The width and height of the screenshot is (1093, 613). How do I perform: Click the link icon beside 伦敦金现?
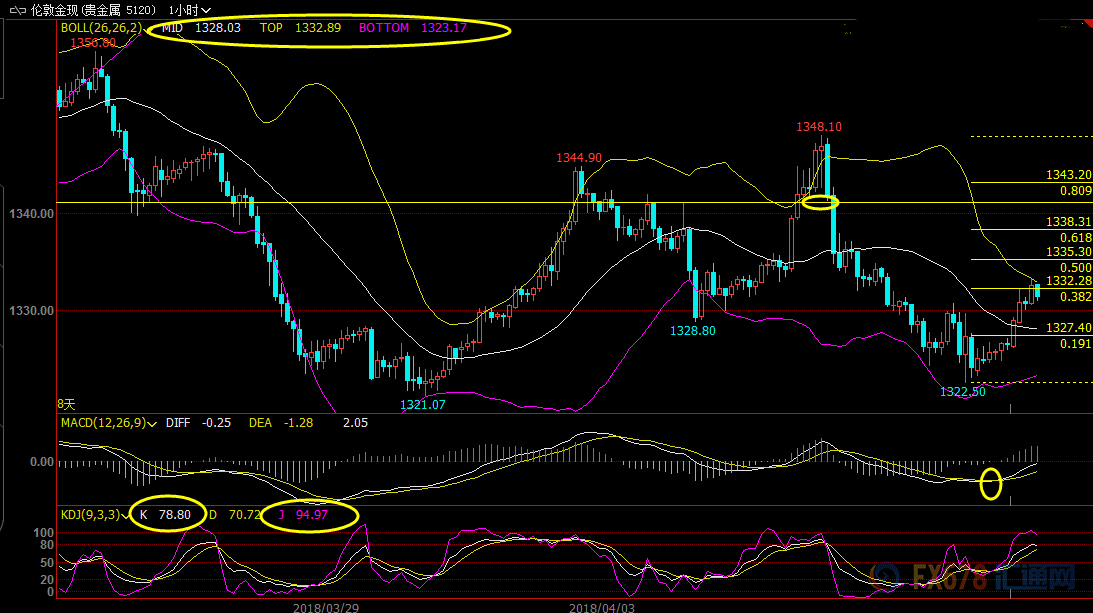pyautogui.click(x=15, y=9)
